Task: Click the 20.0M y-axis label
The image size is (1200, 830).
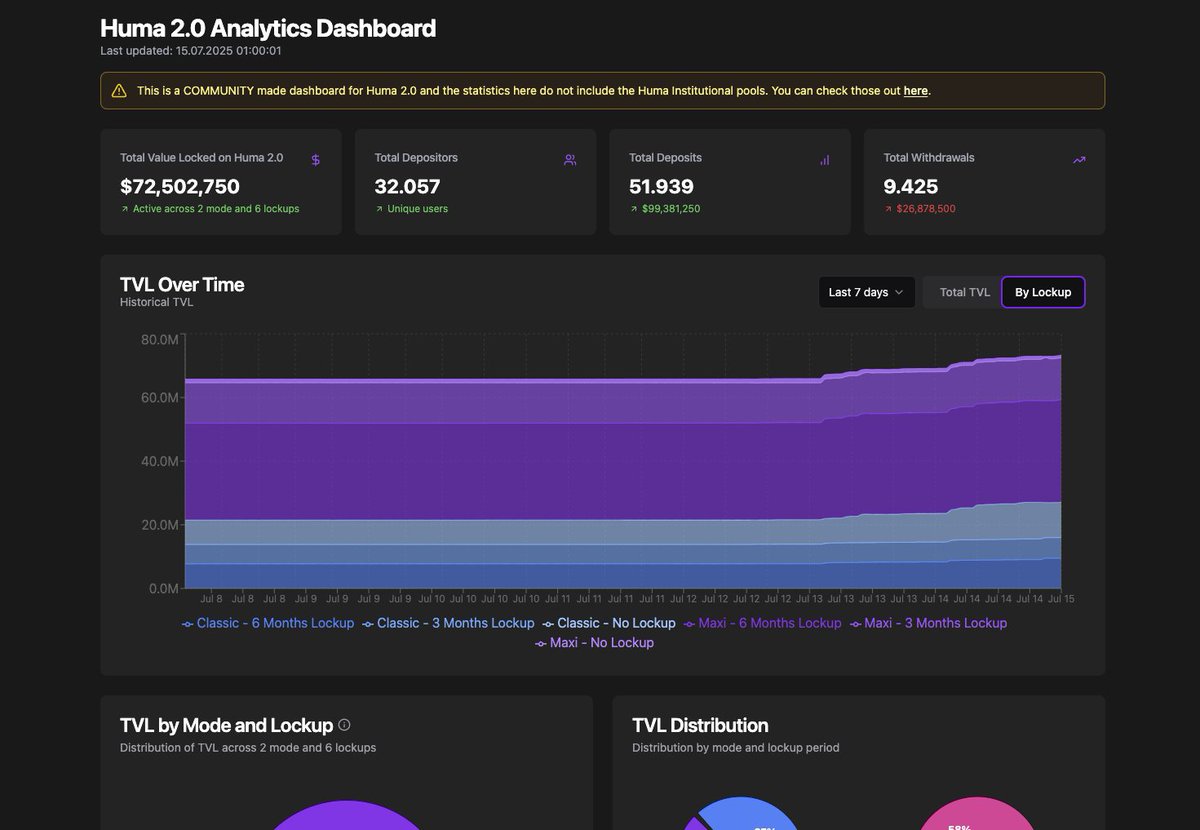Action: [x=160, y=525]
